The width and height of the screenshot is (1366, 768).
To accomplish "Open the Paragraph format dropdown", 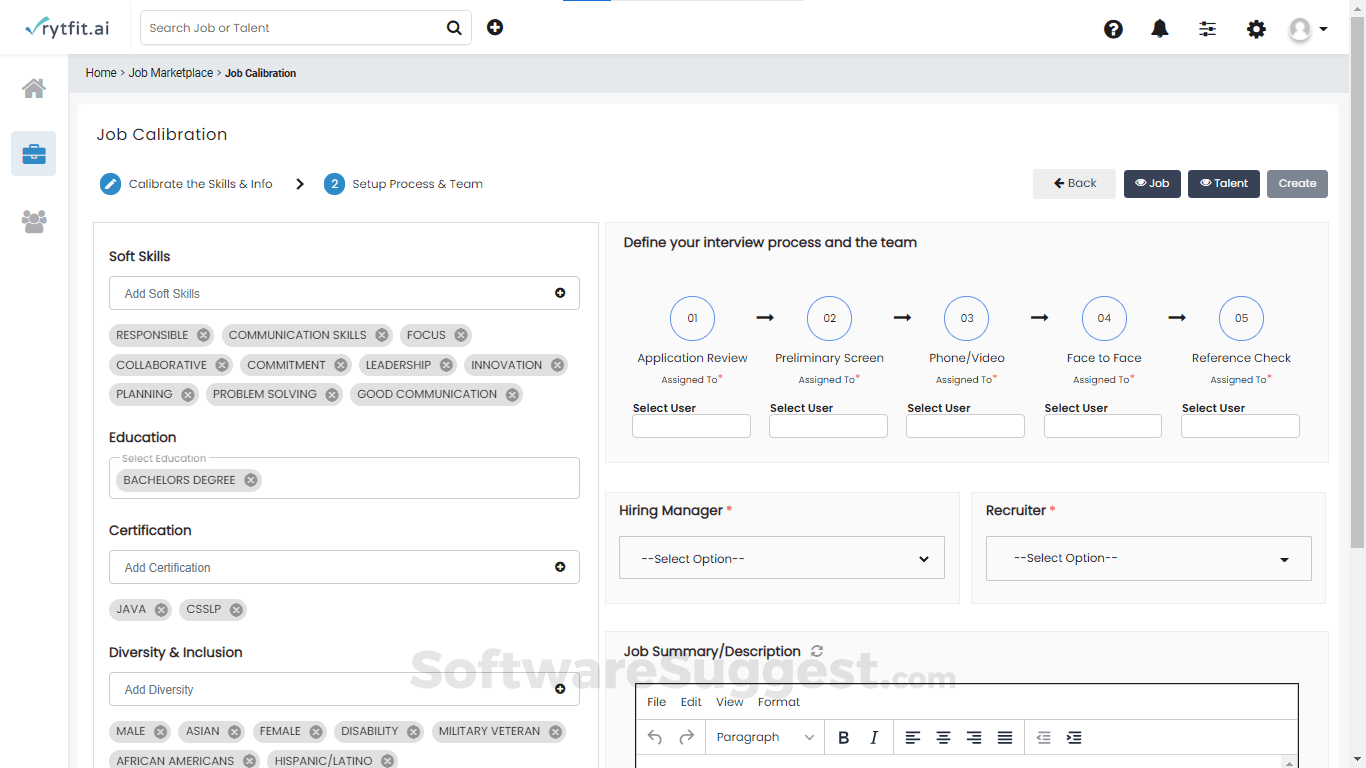I will pyautogui.click(x=765, y=737).
